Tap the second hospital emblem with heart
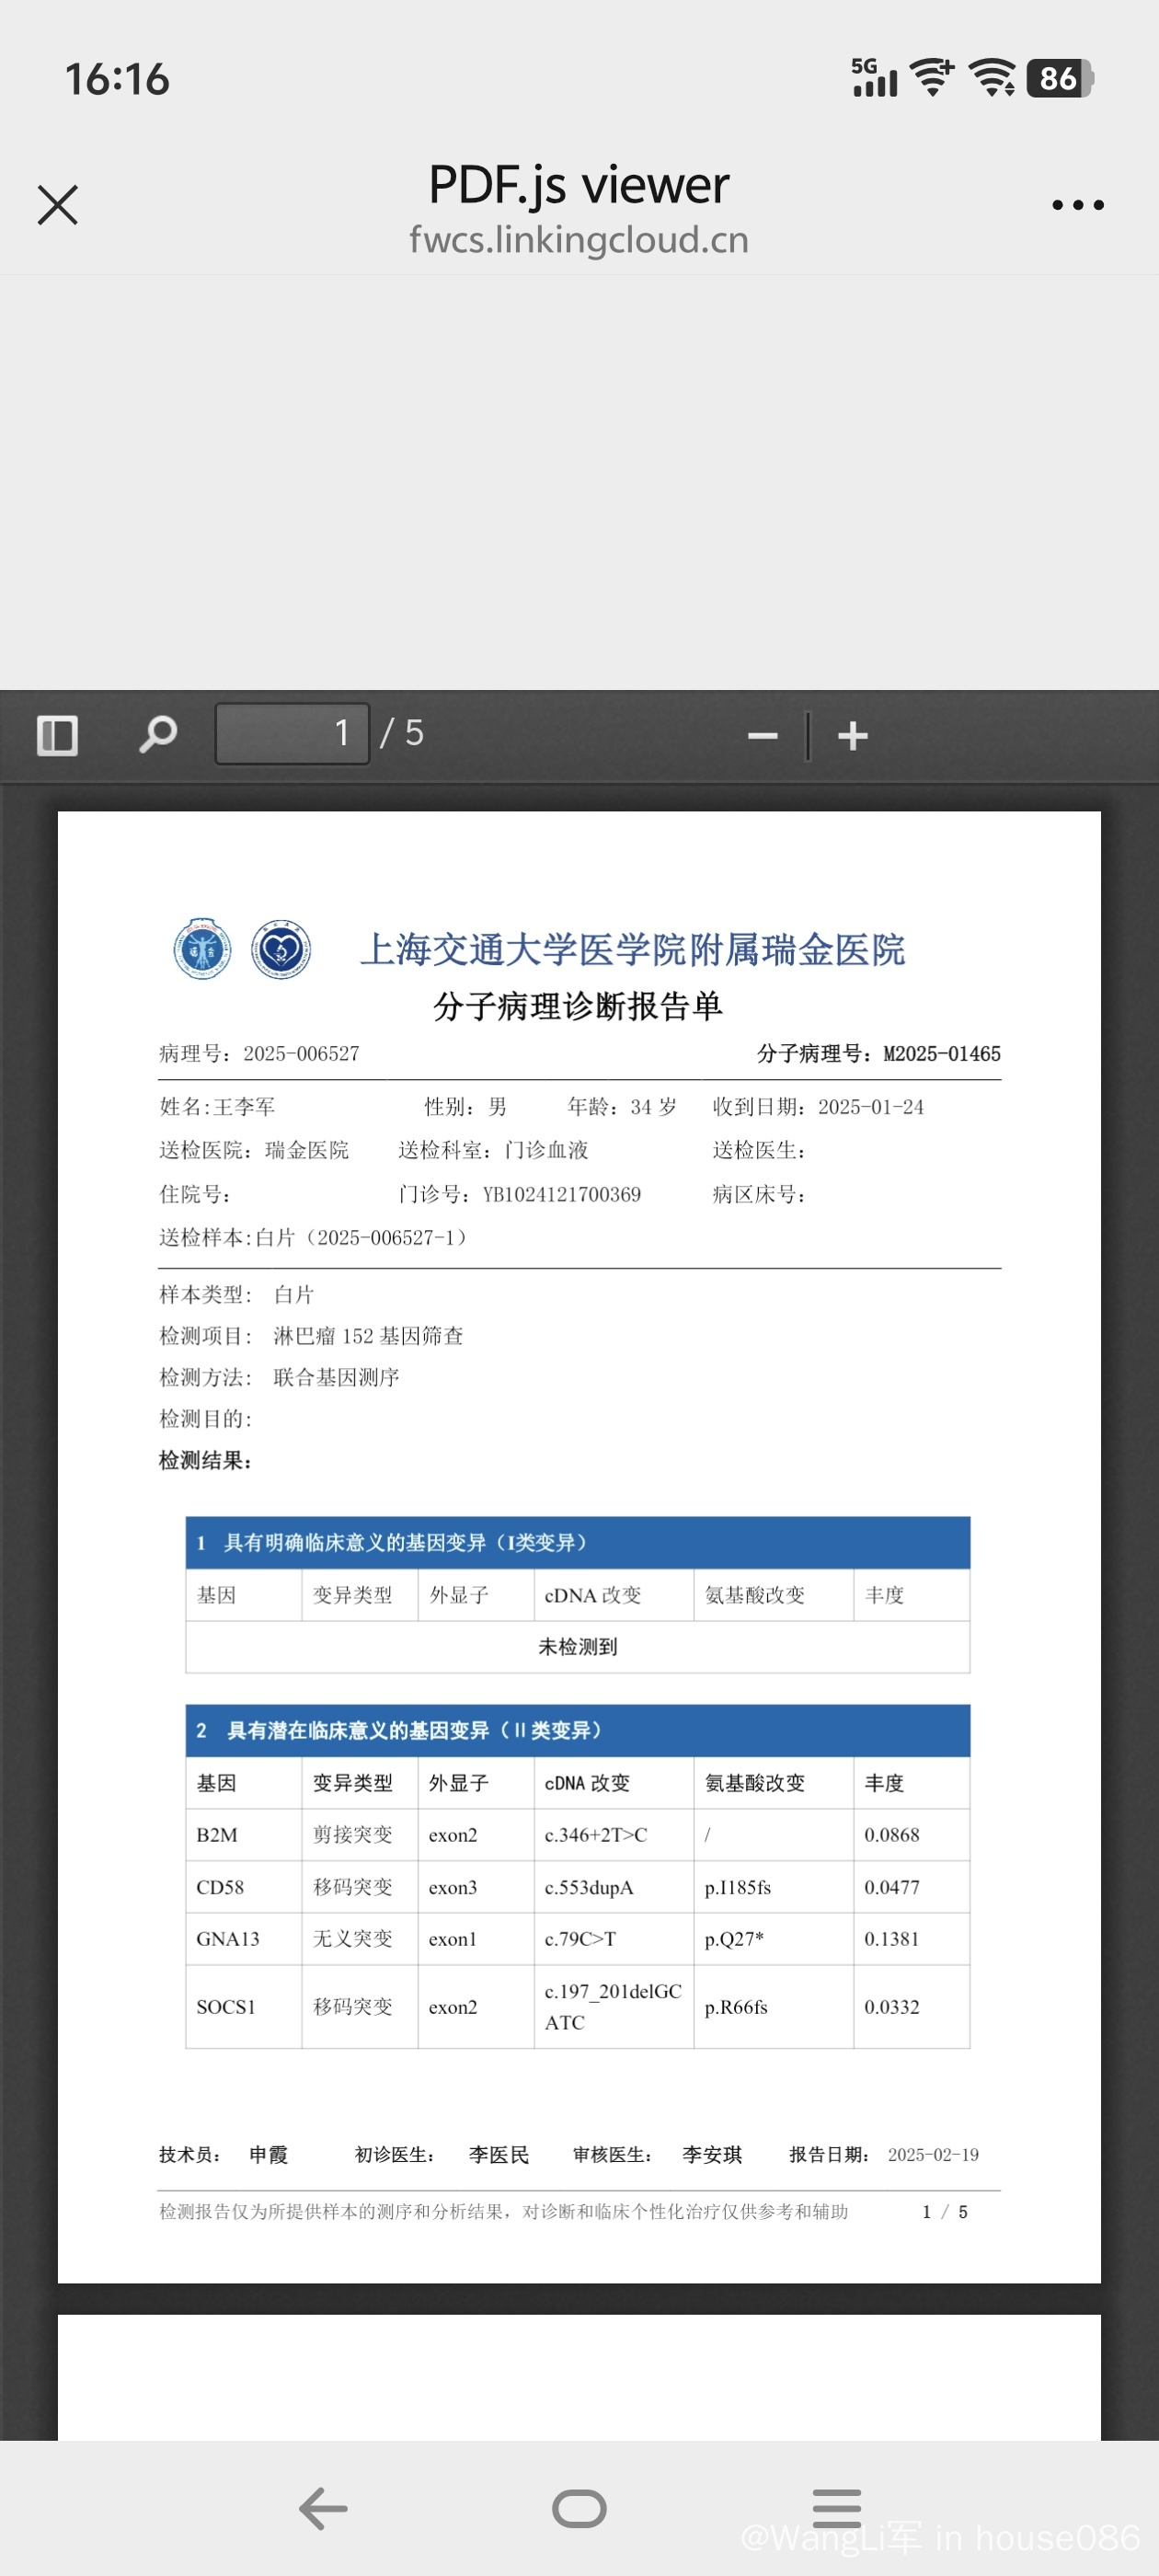This screenshot has width=1159, height=2576. point(280,949)
